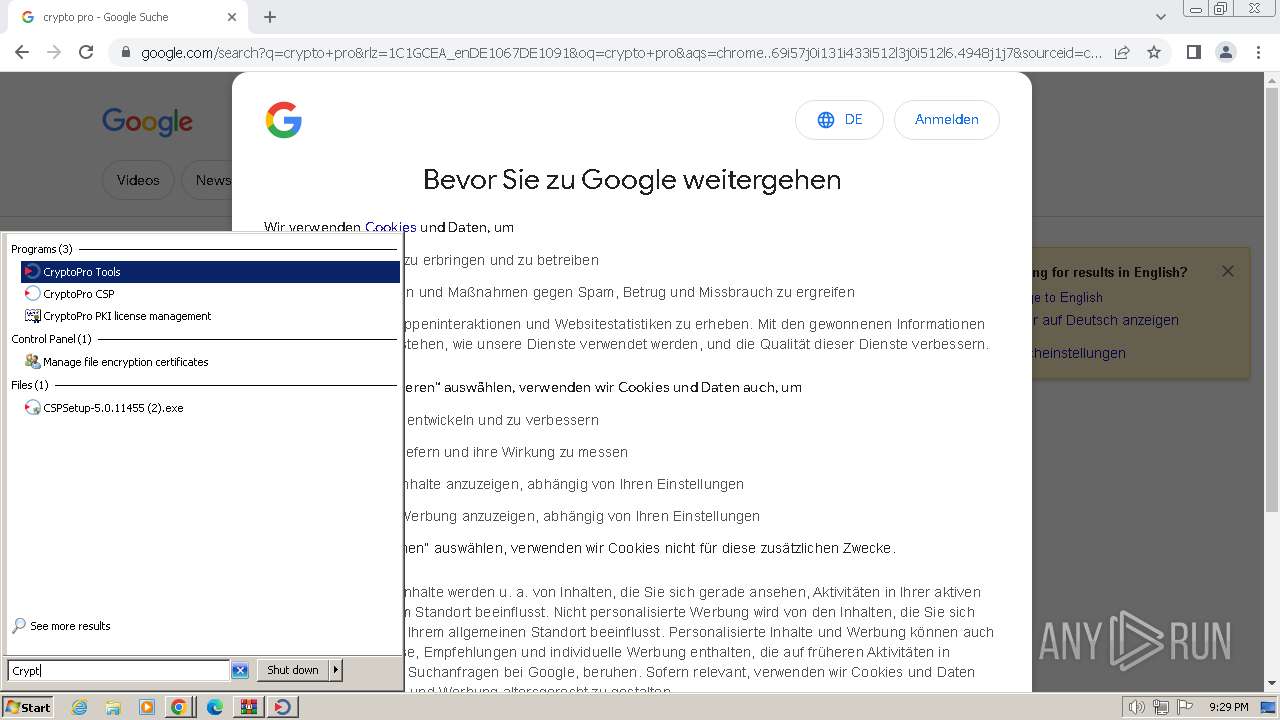Open the DE language selector

[x=839, y=119]
